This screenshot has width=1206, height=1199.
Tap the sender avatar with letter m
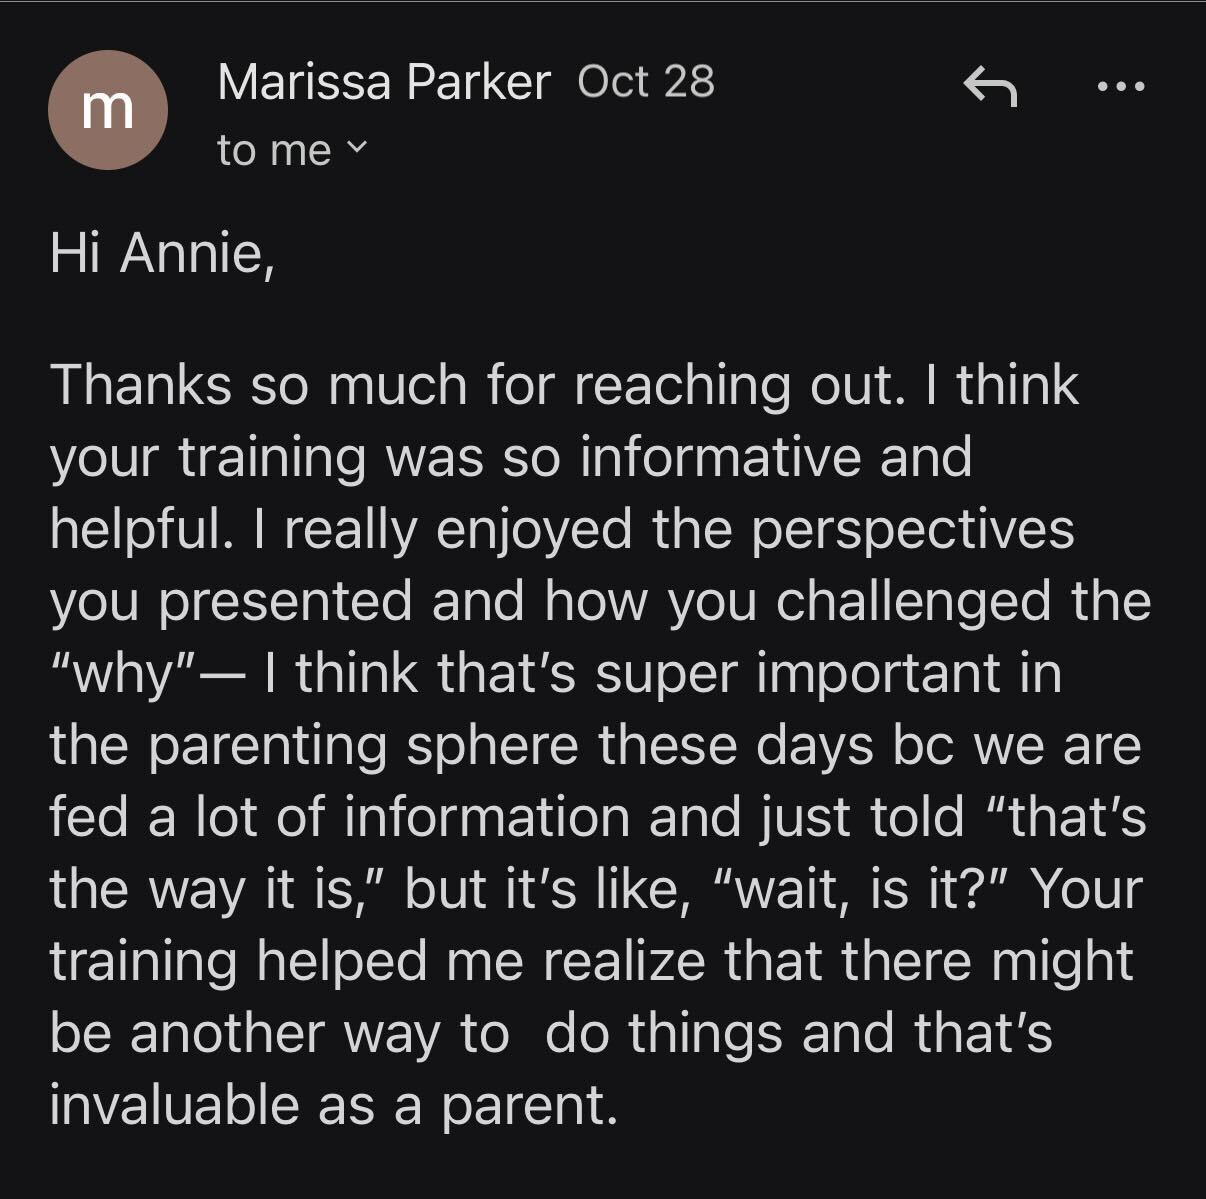click(107, 110)
